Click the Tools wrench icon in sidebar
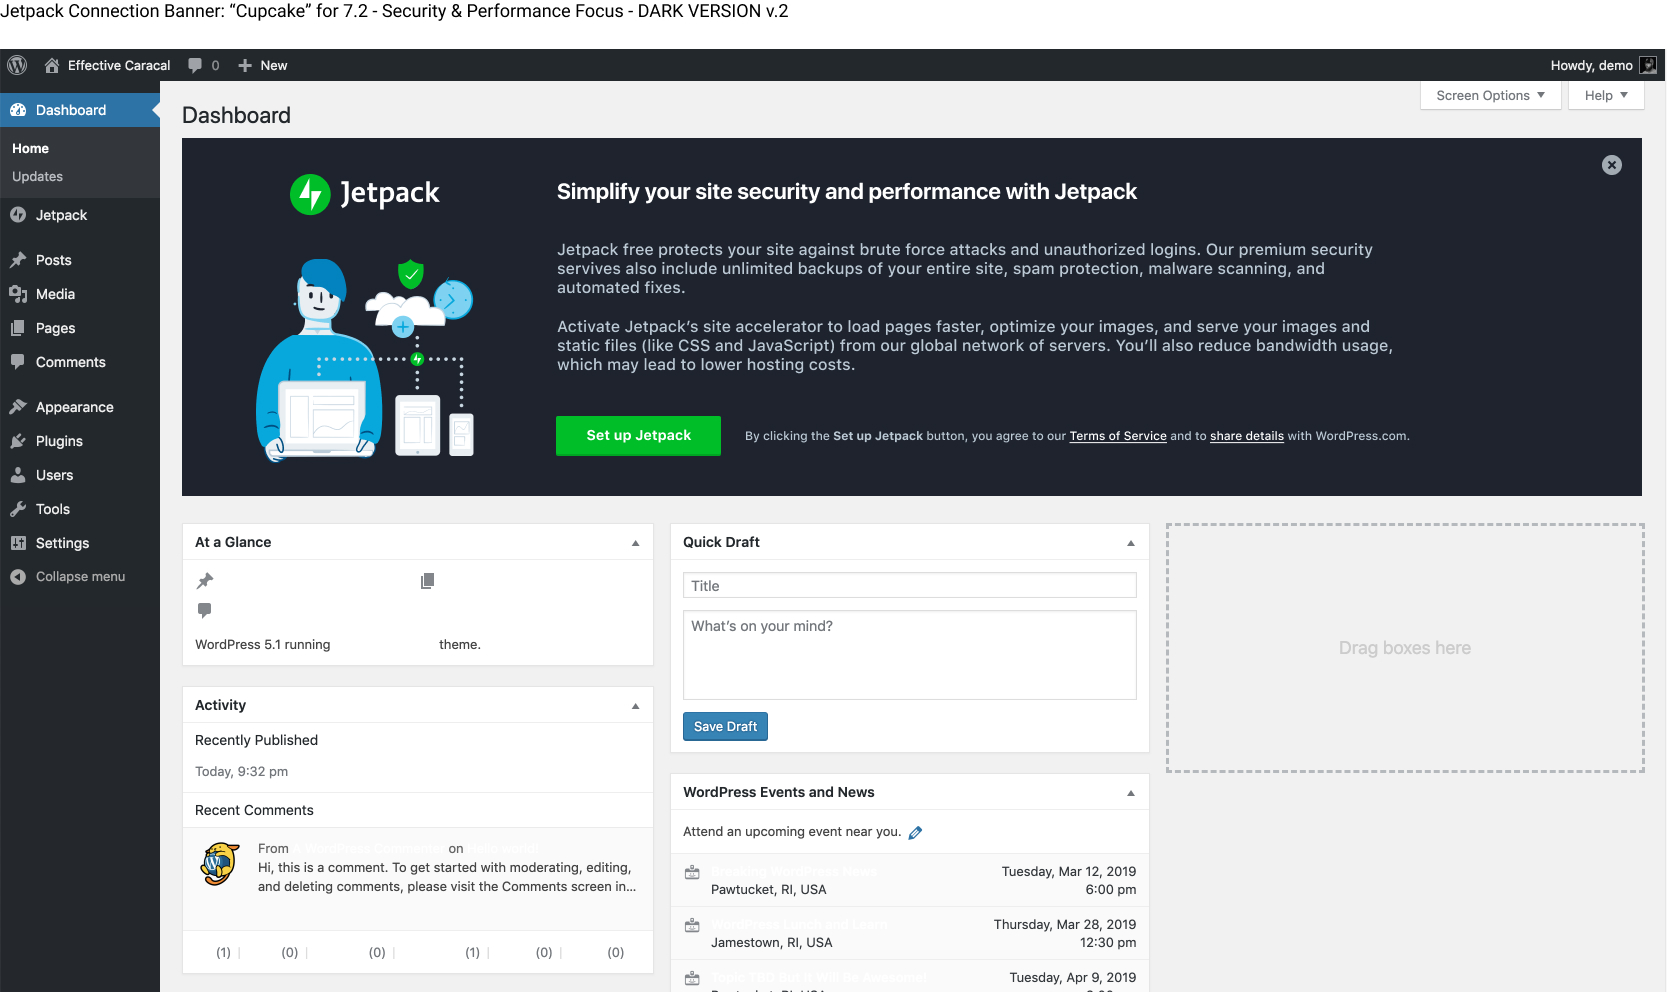The width and height of the screenshot is (1667, 992). 18,509
